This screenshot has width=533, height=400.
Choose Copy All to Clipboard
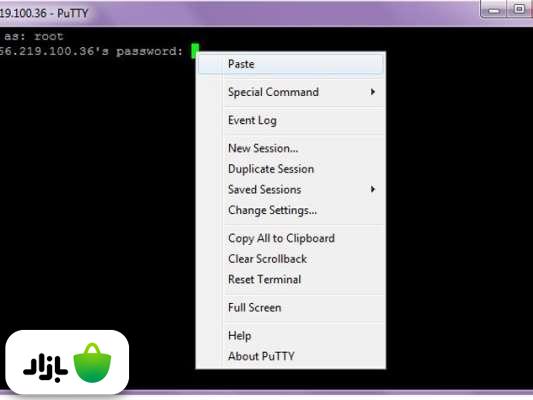click(x=291, y=238)
